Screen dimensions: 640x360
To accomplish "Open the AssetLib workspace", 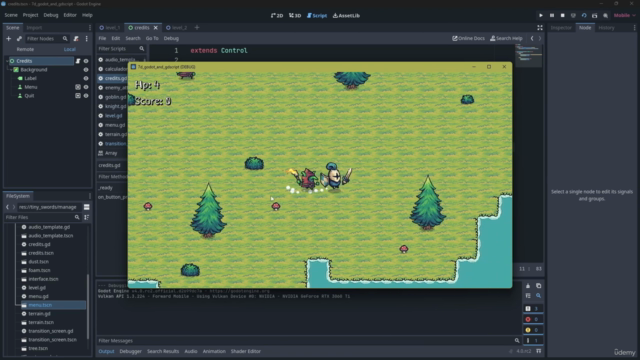I will coord(346,16).
